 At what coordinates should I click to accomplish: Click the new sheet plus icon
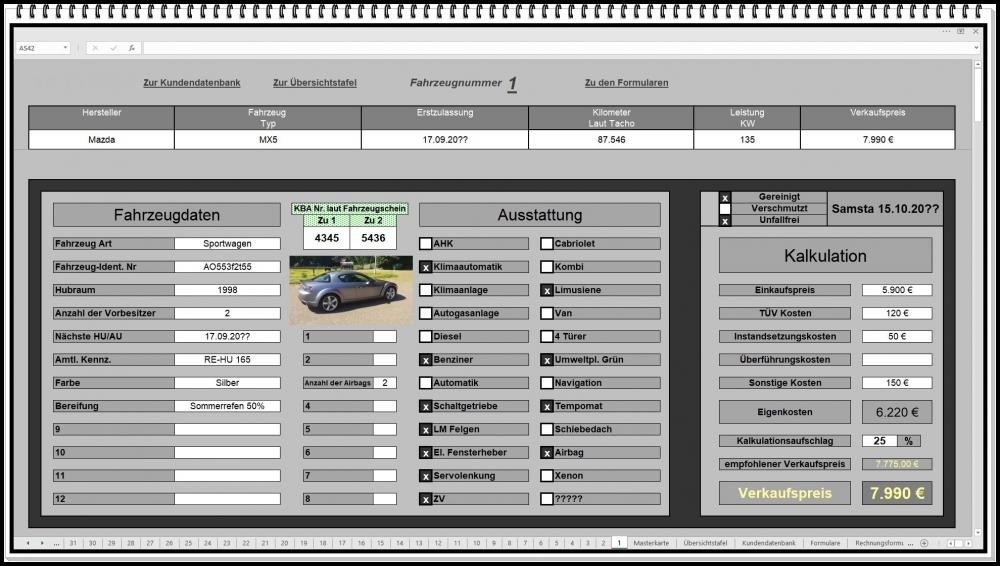click(924, 543)
